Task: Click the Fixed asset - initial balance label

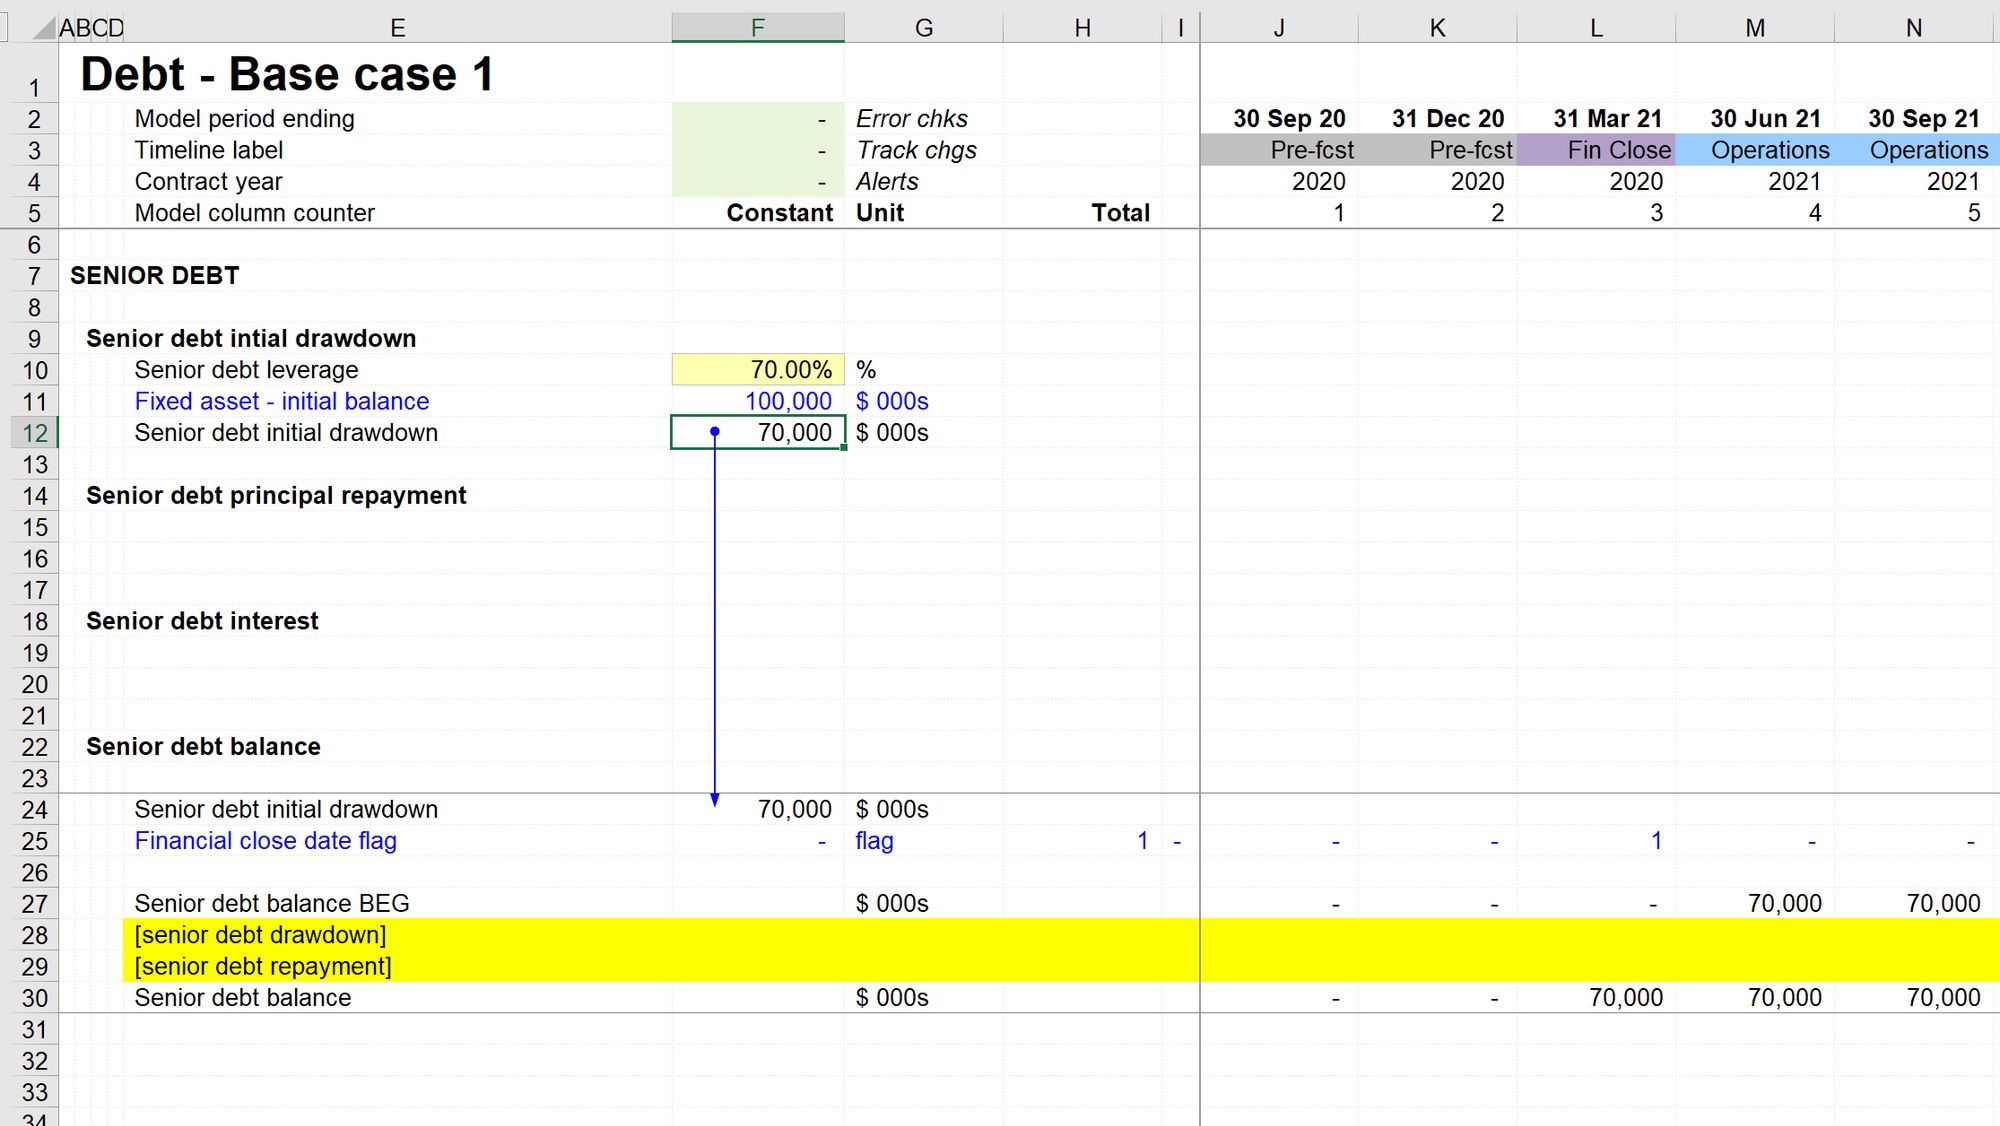Action: click(x=282, y=401)
